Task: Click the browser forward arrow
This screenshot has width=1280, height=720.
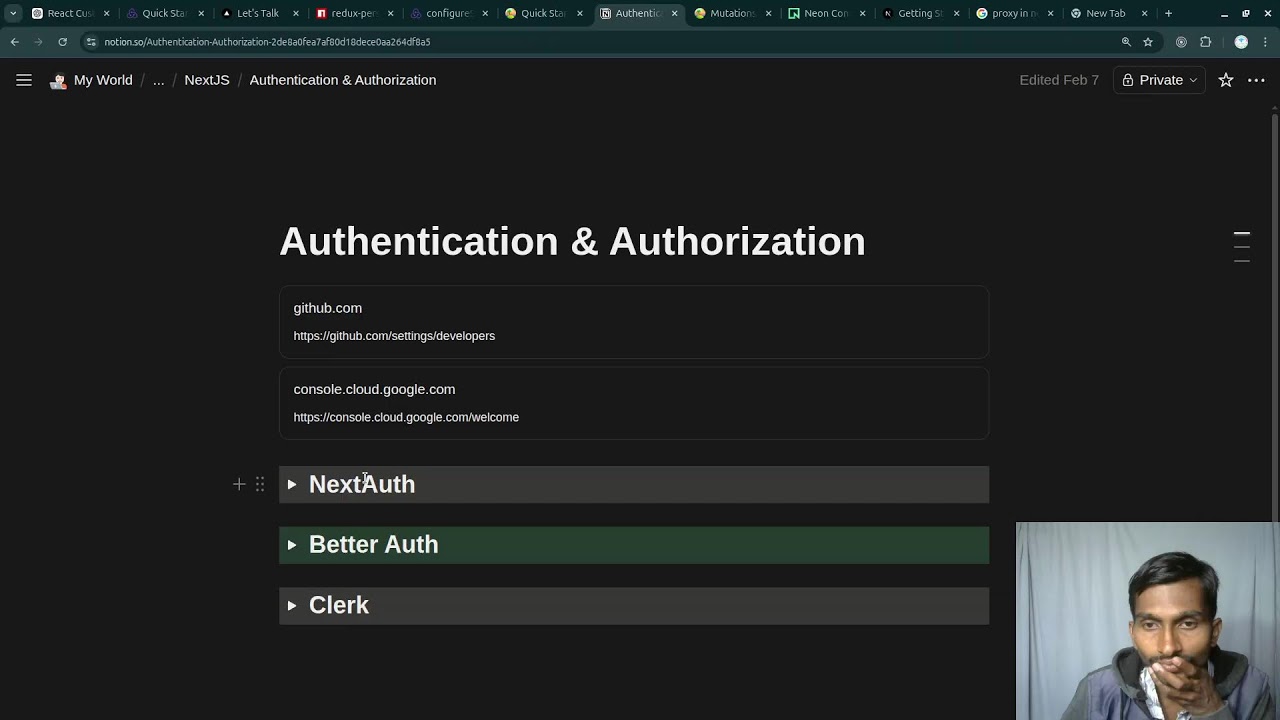Action: tap(38, 42)
